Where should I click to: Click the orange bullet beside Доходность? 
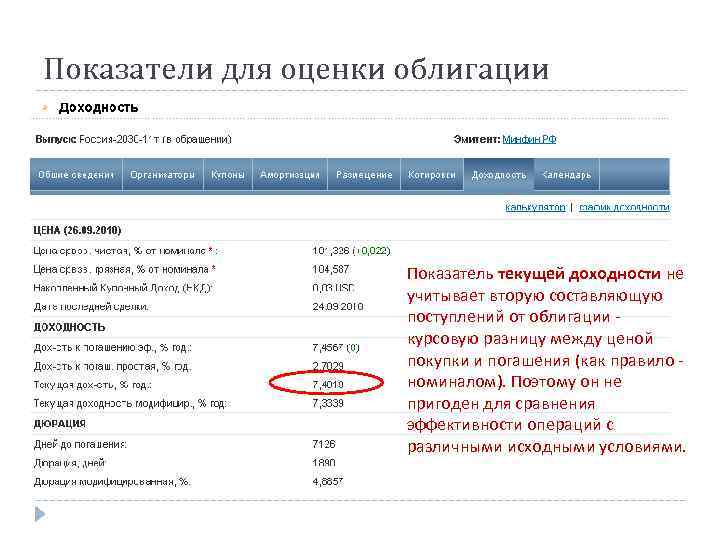(45, 108)
